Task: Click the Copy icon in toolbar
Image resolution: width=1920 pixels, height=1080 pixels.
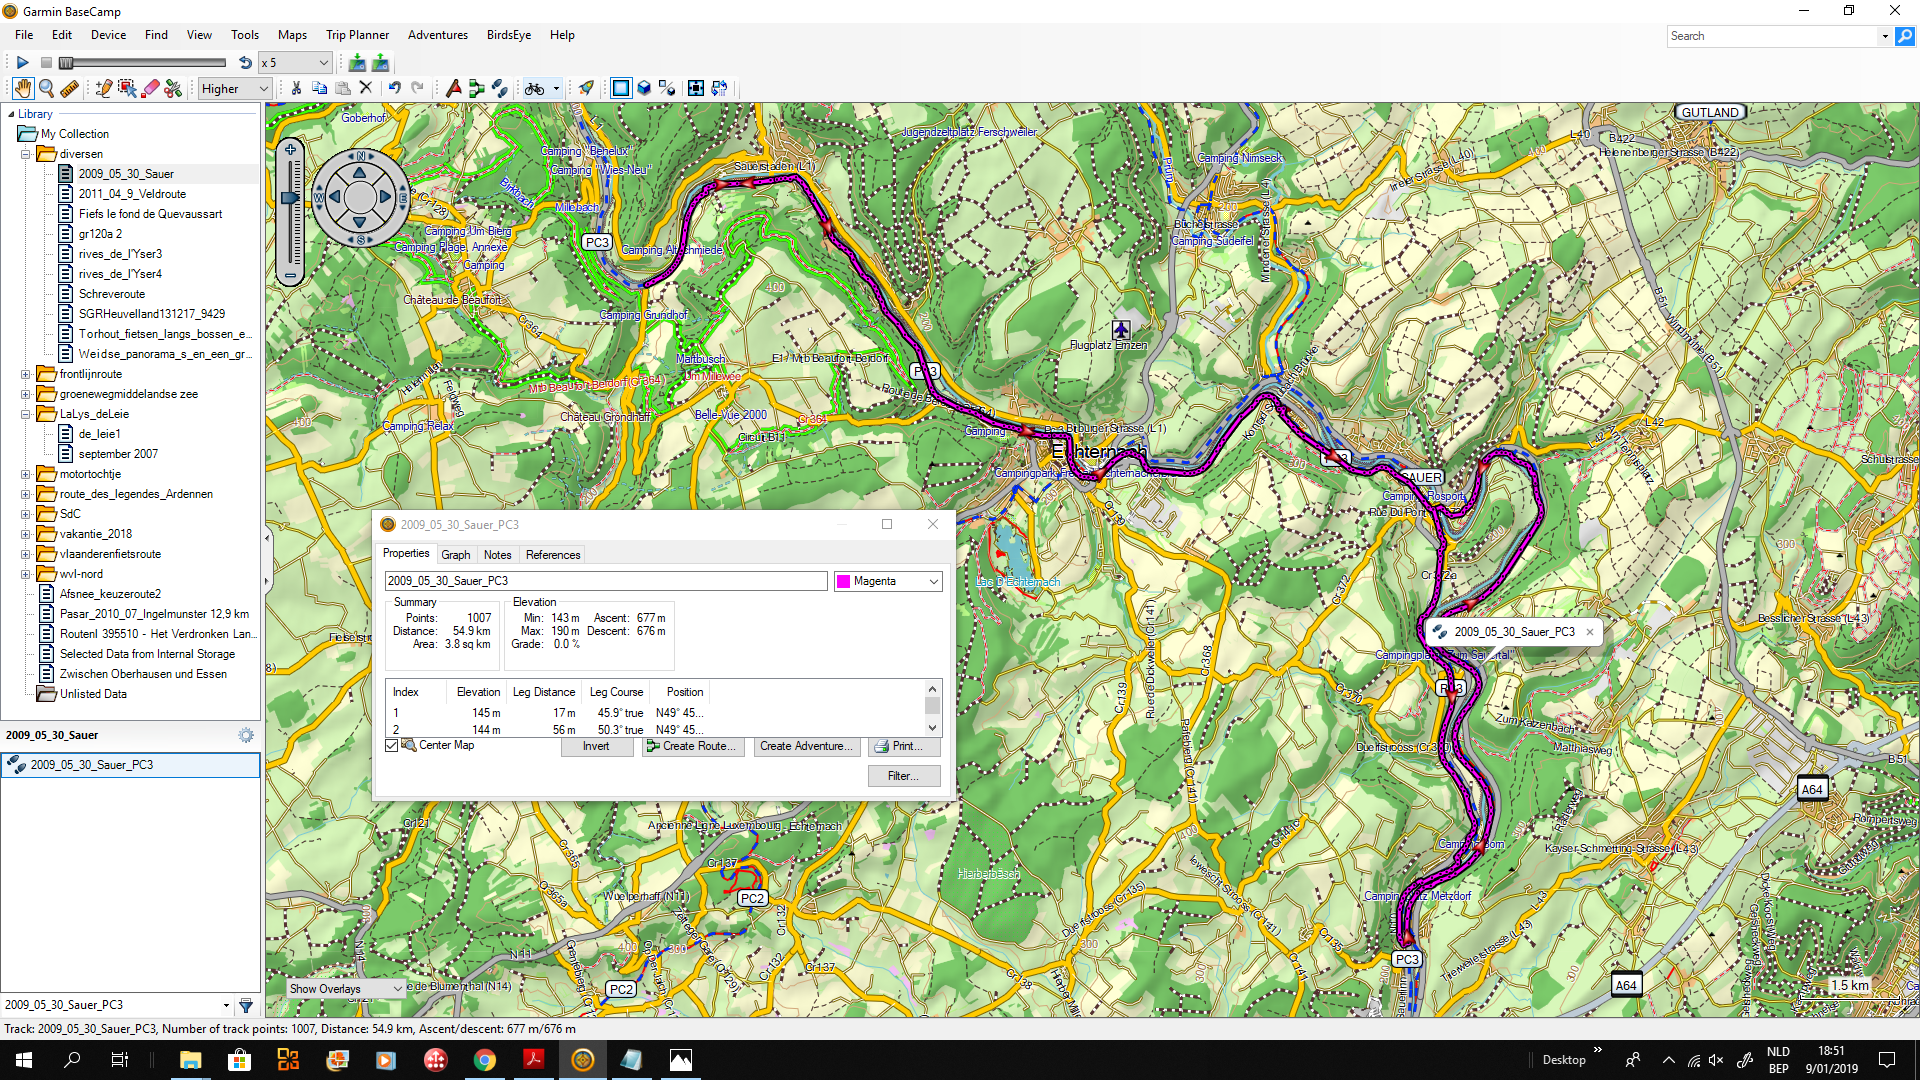Action: click(319, 88)
